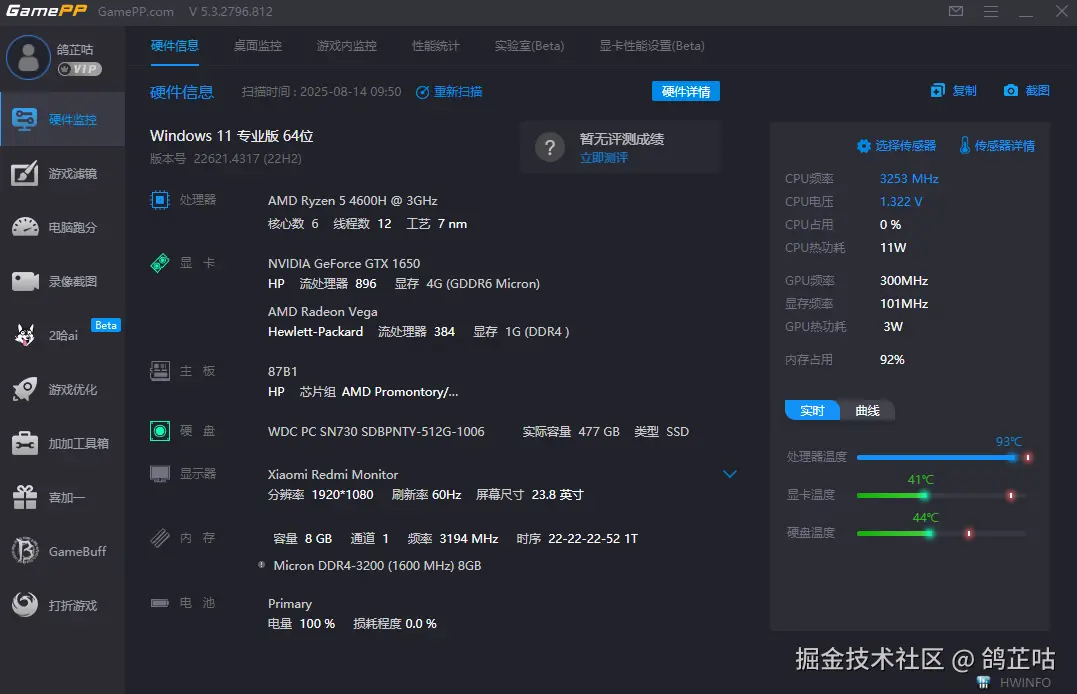Open the 2哈ai husky icon
Screen dimensions: 1077x694
pos(25,335)
